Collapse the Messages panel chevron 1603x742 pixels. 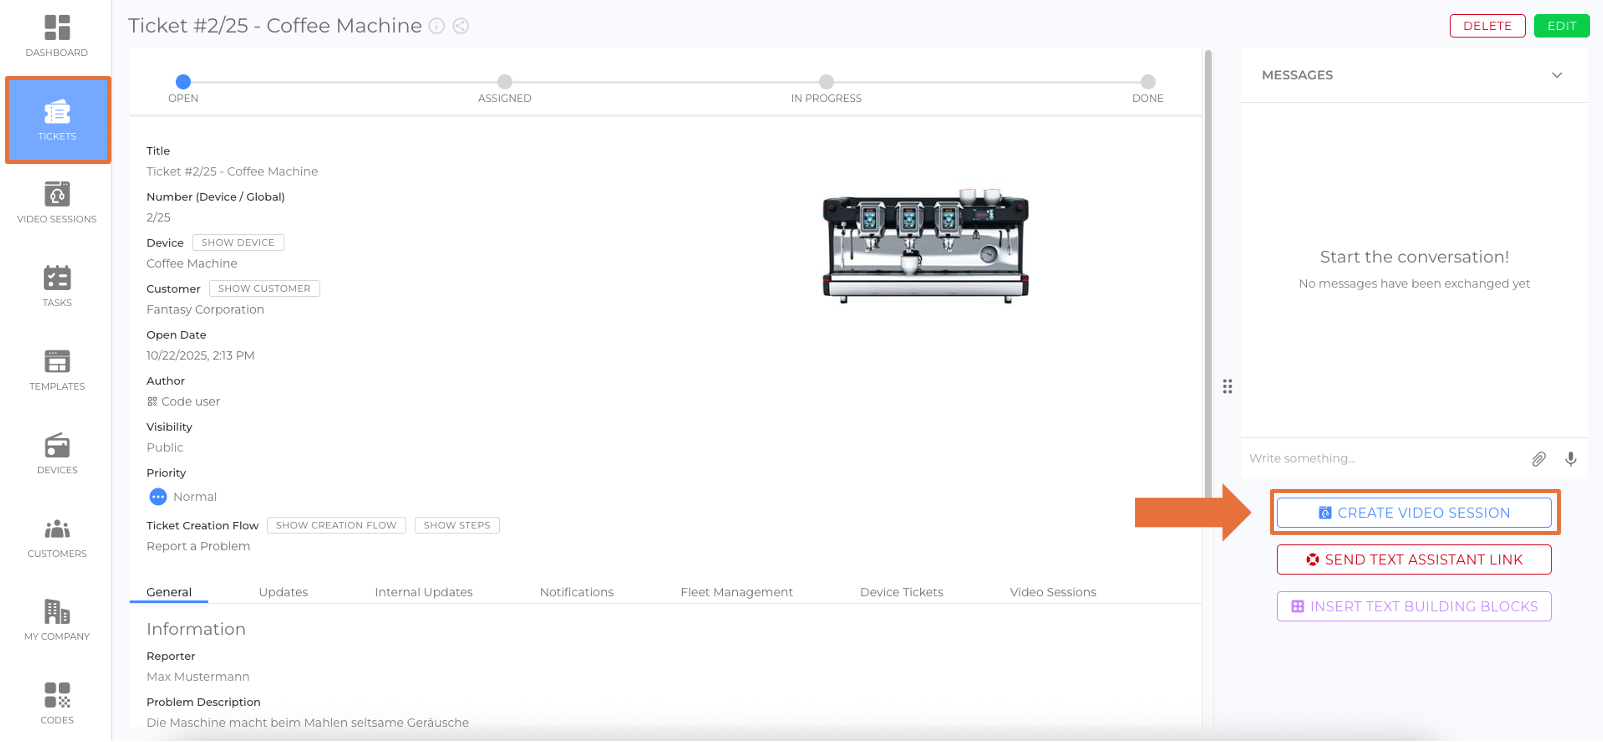tap(1556, 75)
